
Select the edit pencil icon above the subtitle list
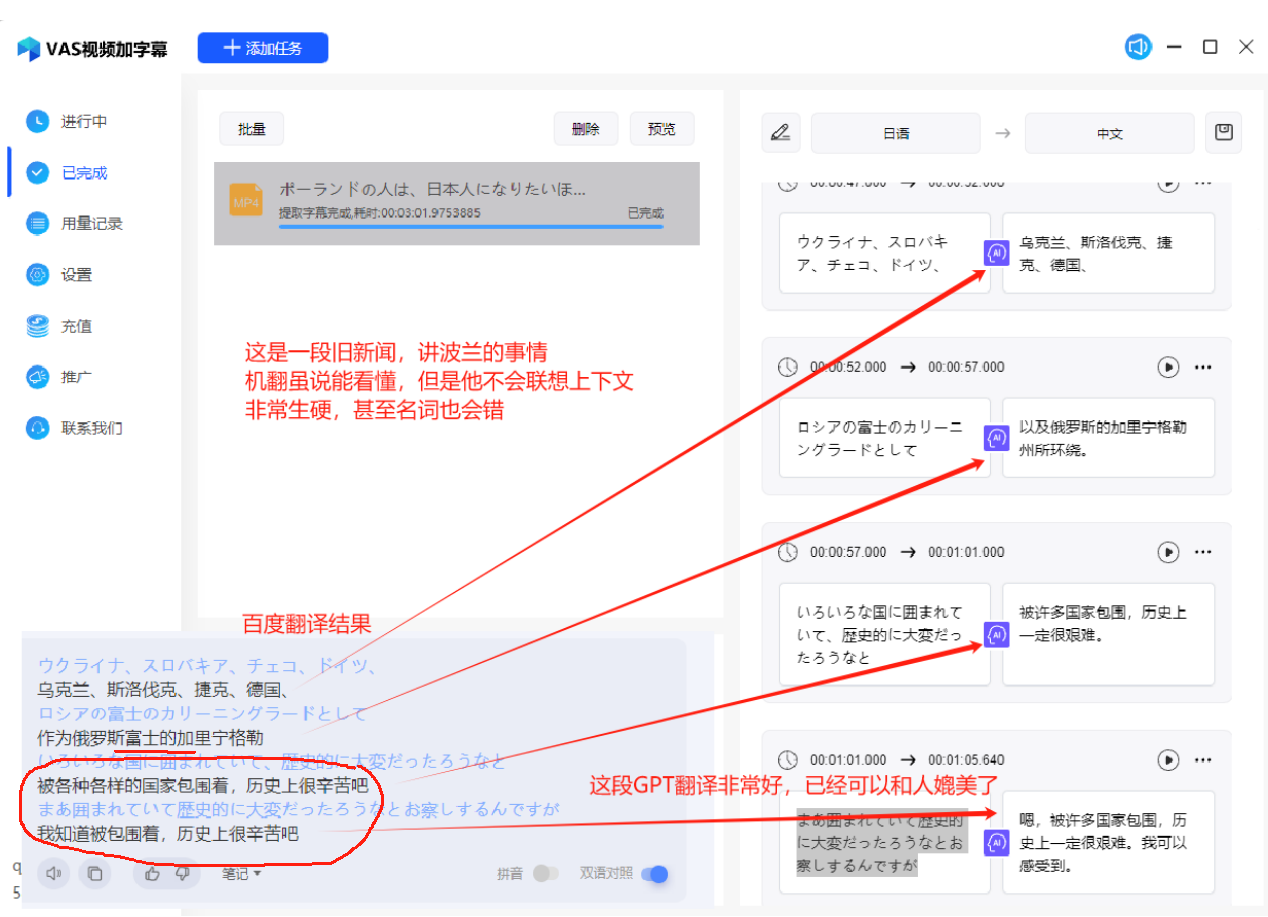click(781, 132)
